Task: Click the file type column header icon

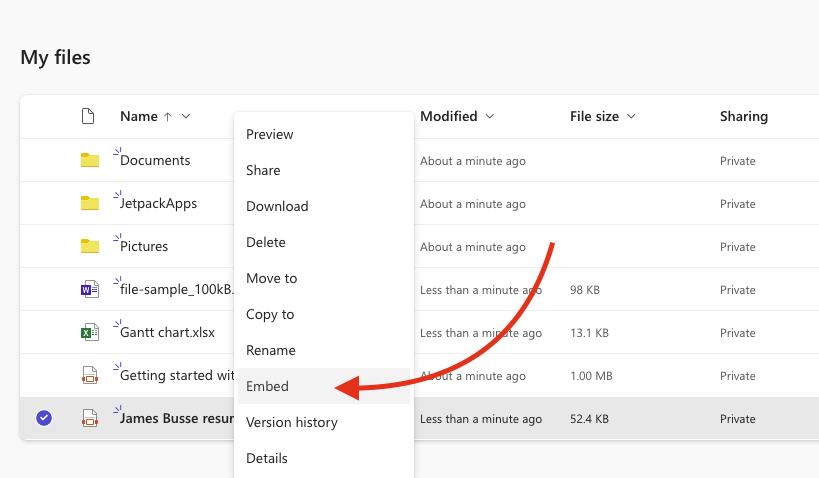Action: coord(88,116)
